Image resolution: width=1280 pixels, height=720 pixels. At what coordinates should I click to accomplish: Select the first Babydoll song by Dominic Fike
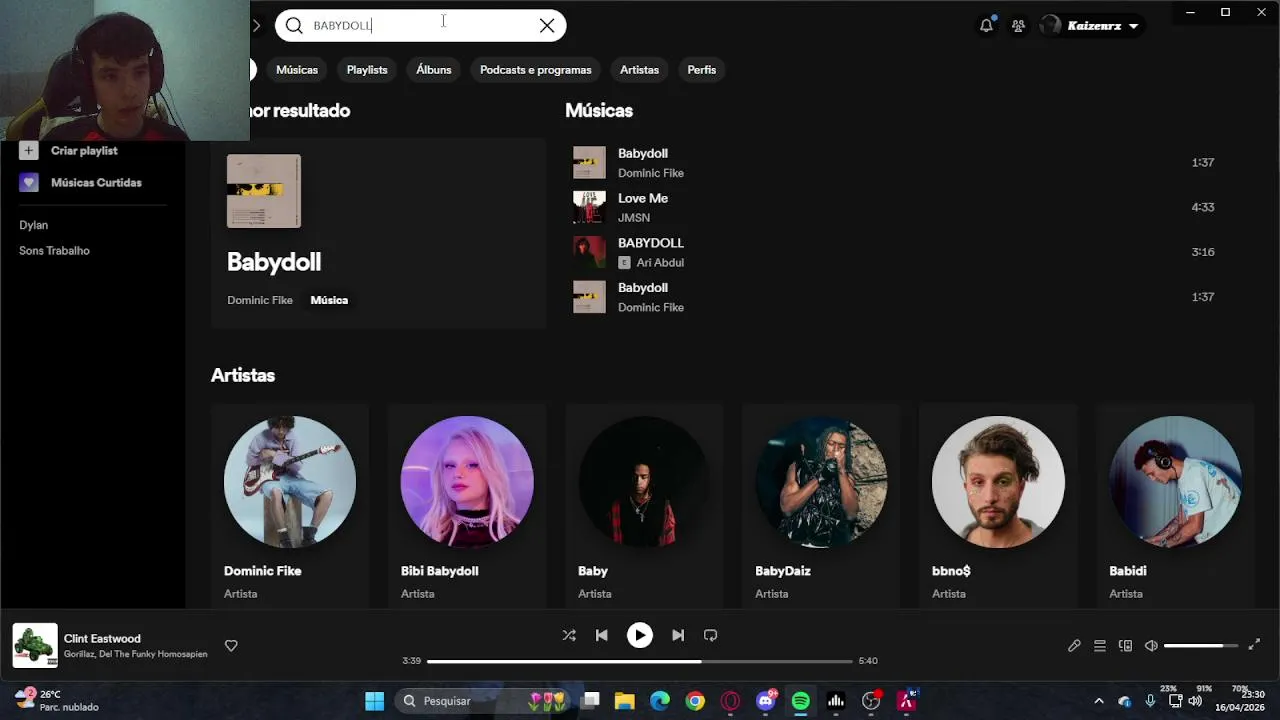(x=895, y=163)
